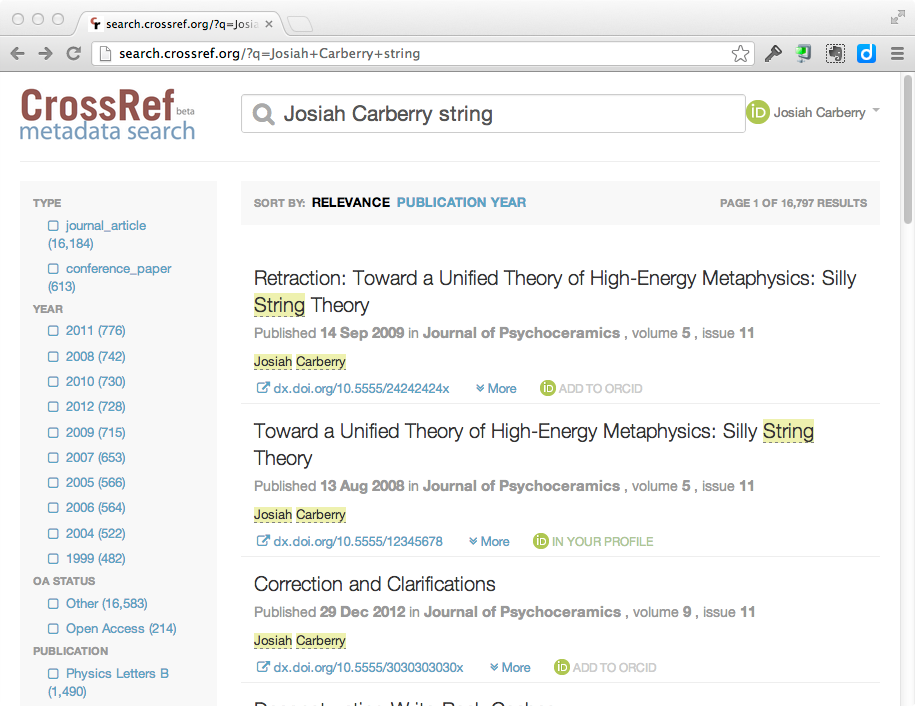Open the Josiah Carberry account dropdown
915x706 pixels.
tap(876, 111)
